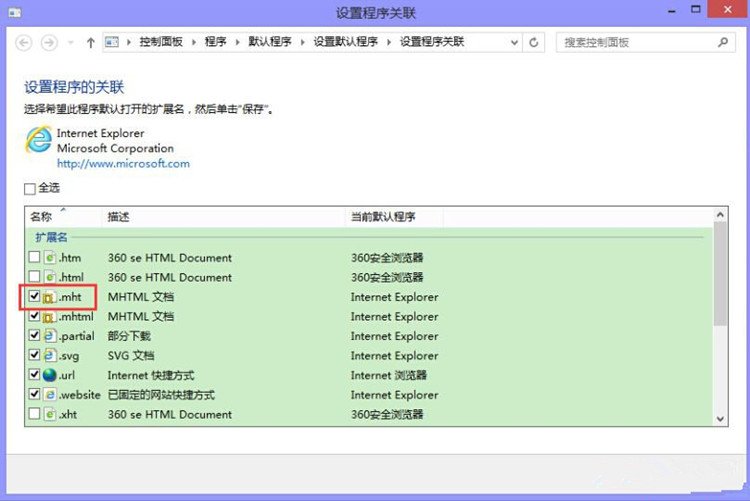Viewport: 750px width, 501px height.
Task: Click the .xht file type icon
Action: coord(50,414)
